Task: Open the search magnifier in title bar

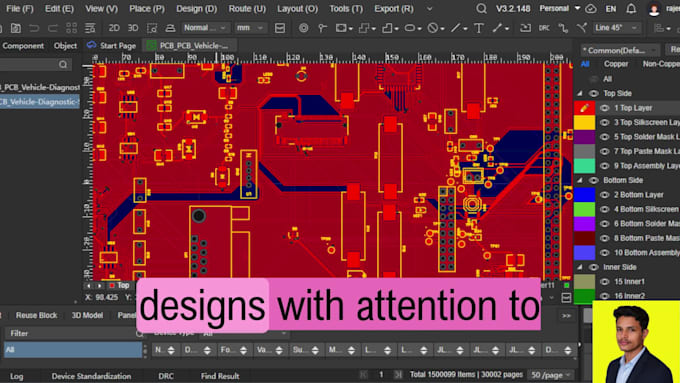Action: click(481, 9)
